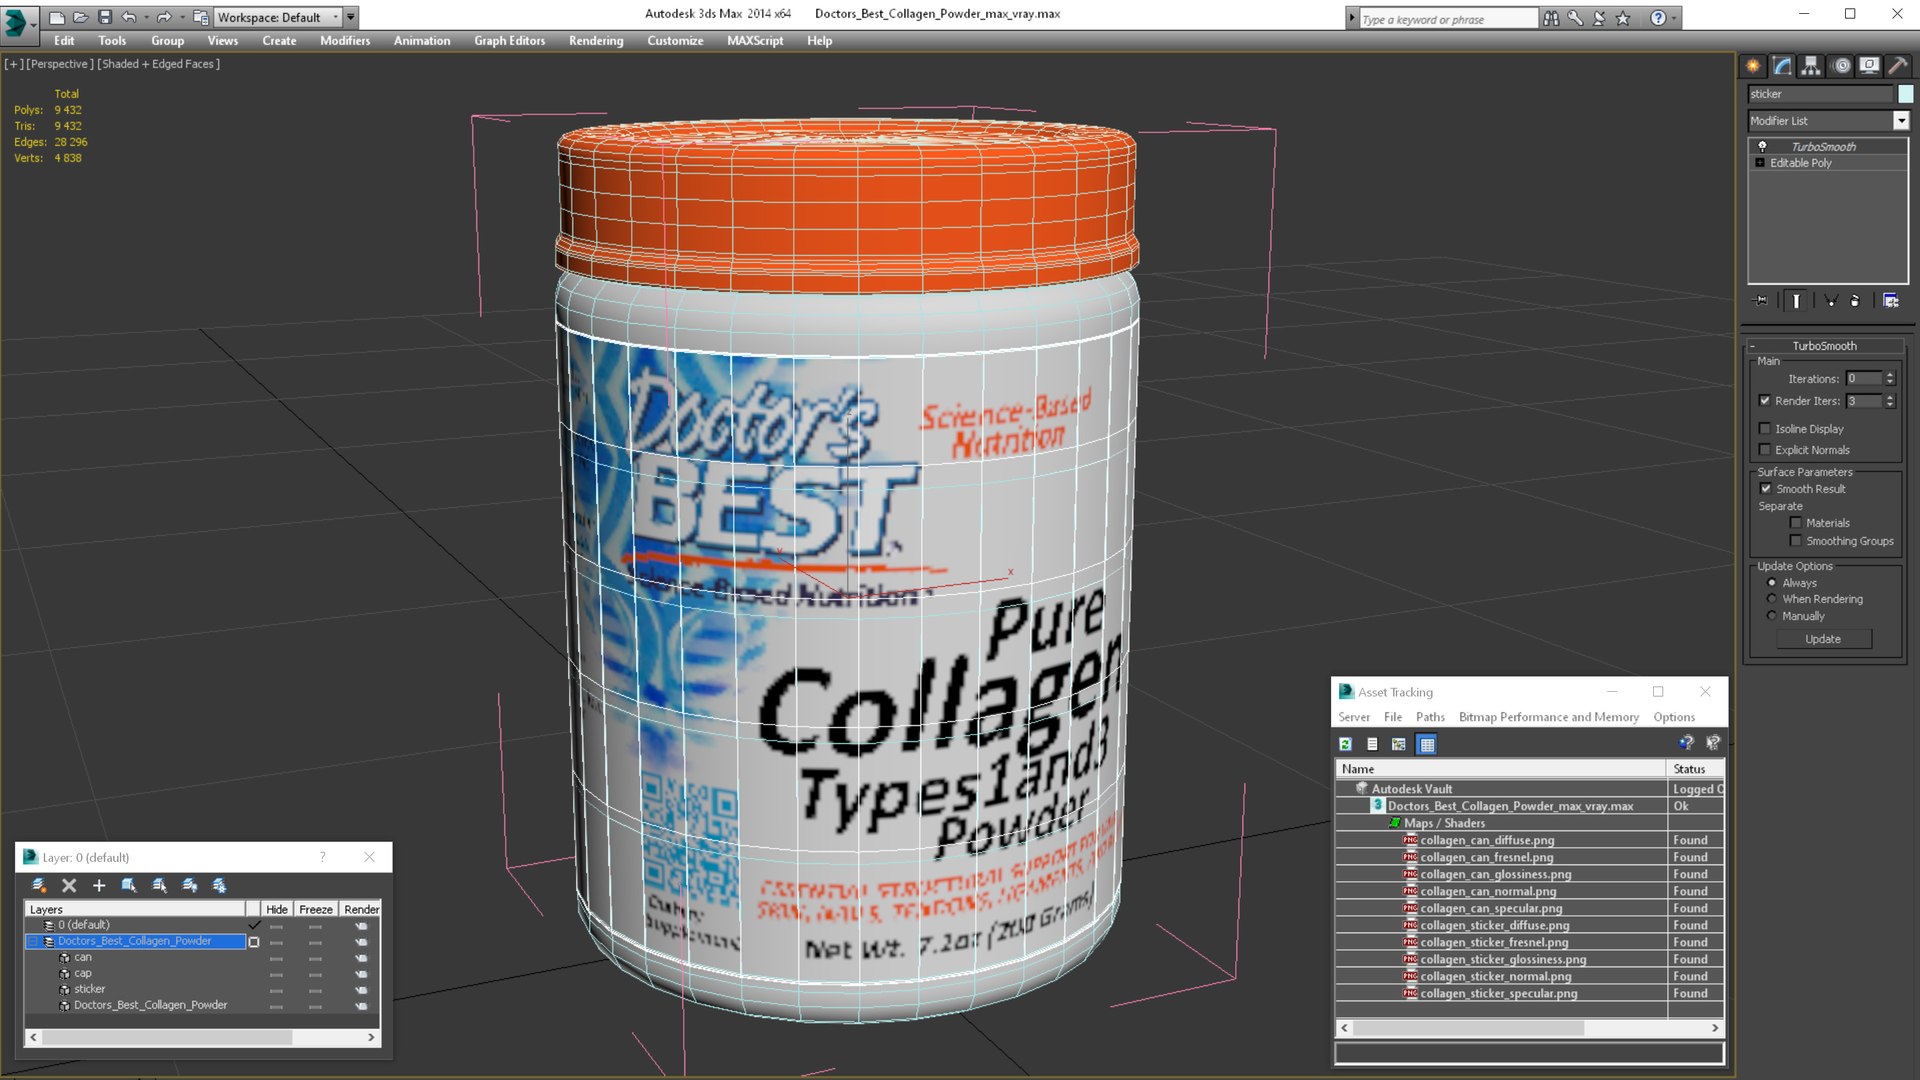Click Add Selected Objects plus icon
This screenshot has height=1080, width=1920.
click(99, 885)
